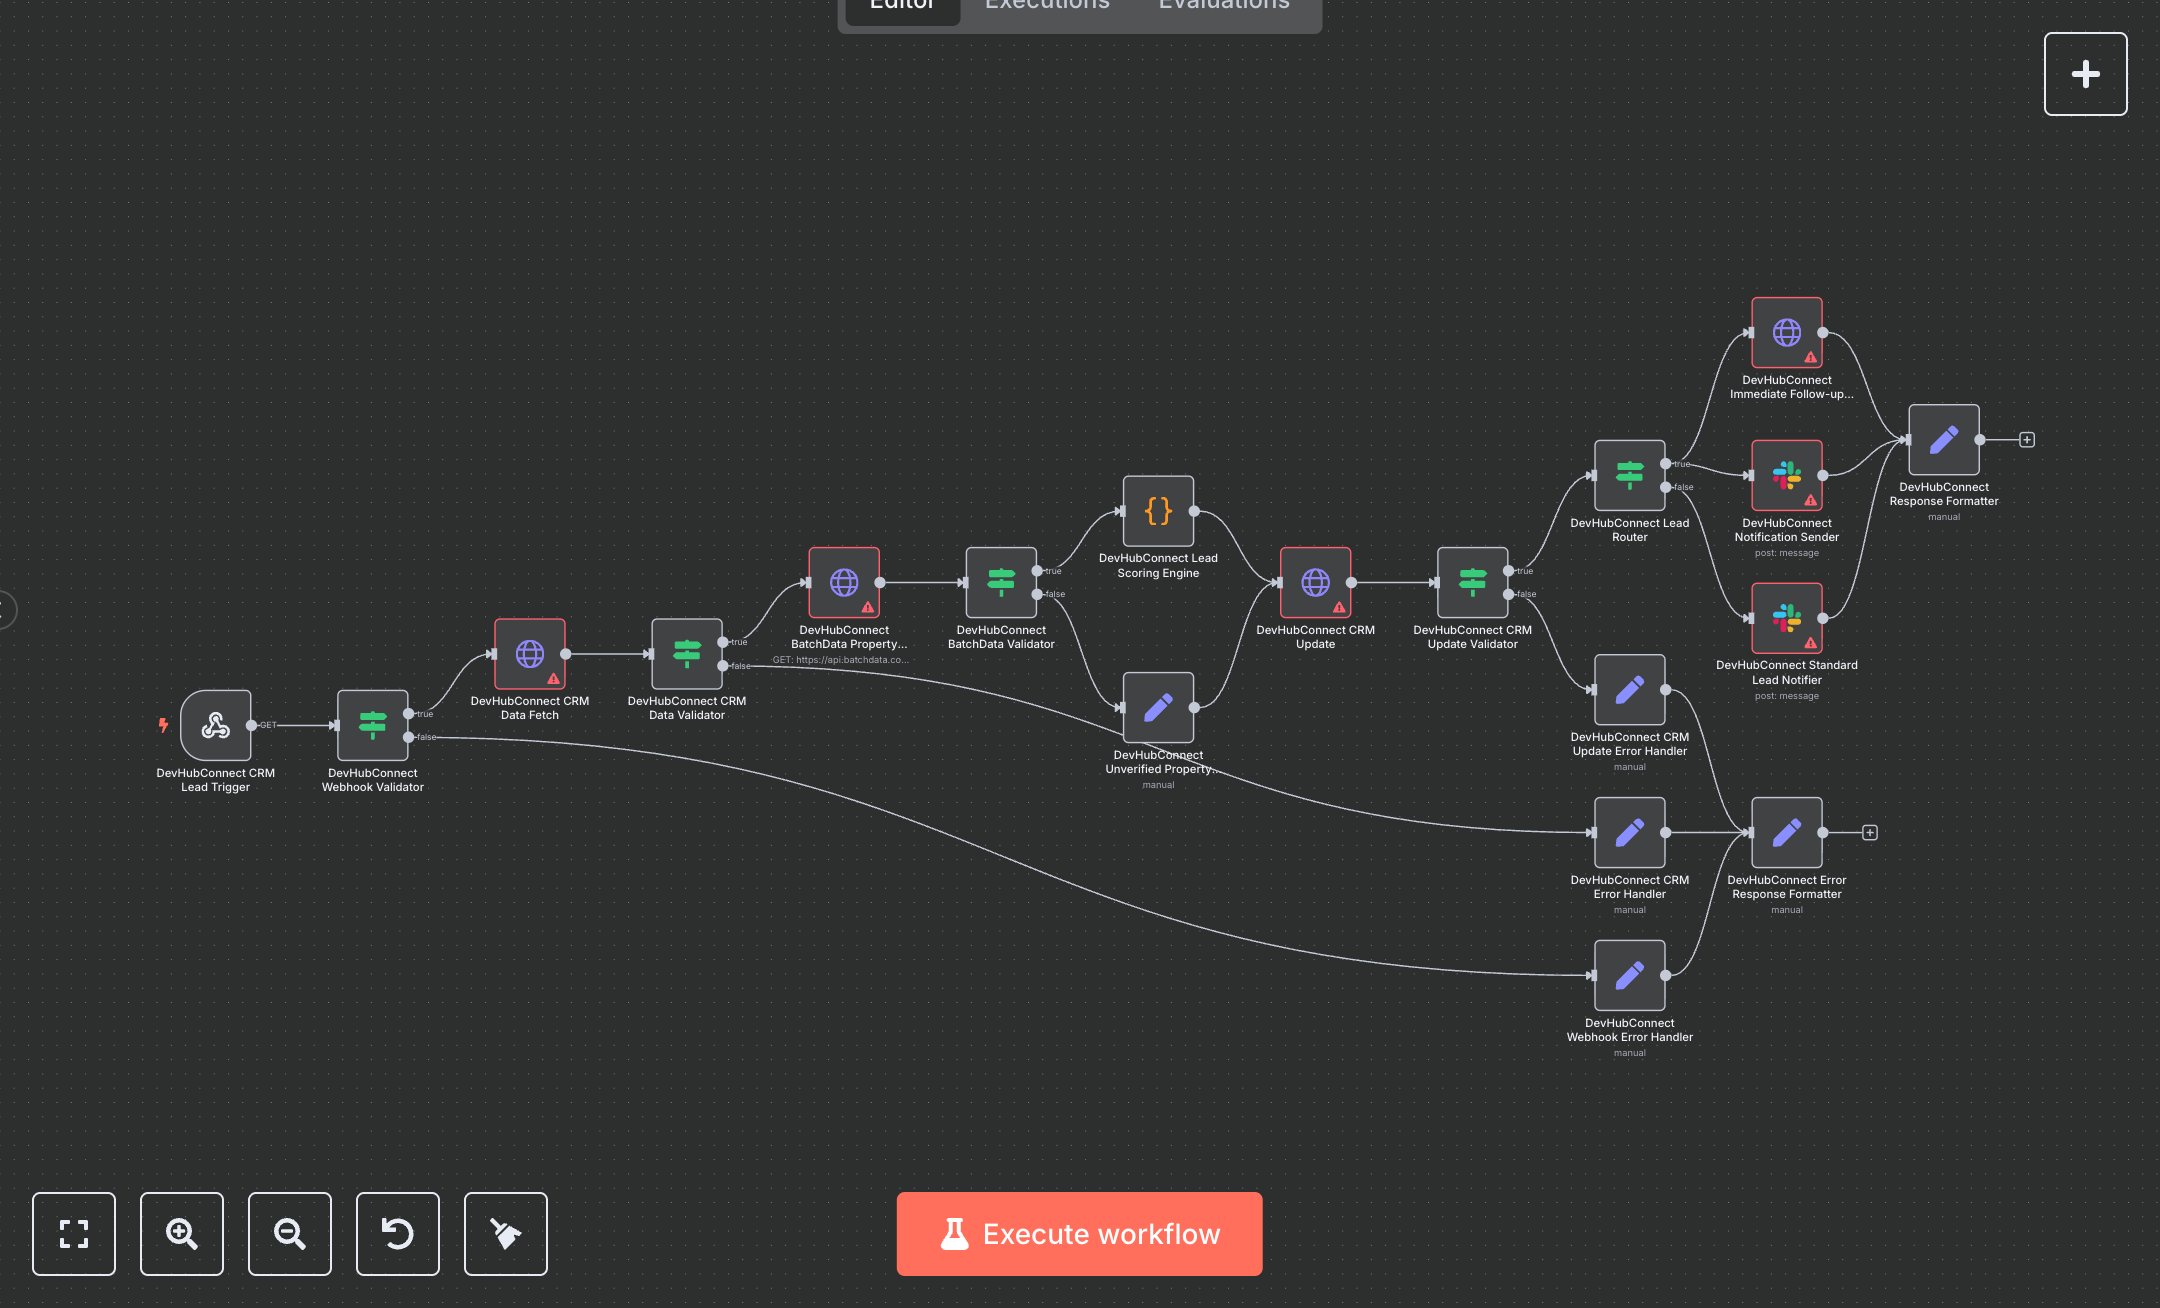Screen dimensions: 2160x1308
Task: Add node after Error Response Formatter plus
Action: tap(1870, 833)
